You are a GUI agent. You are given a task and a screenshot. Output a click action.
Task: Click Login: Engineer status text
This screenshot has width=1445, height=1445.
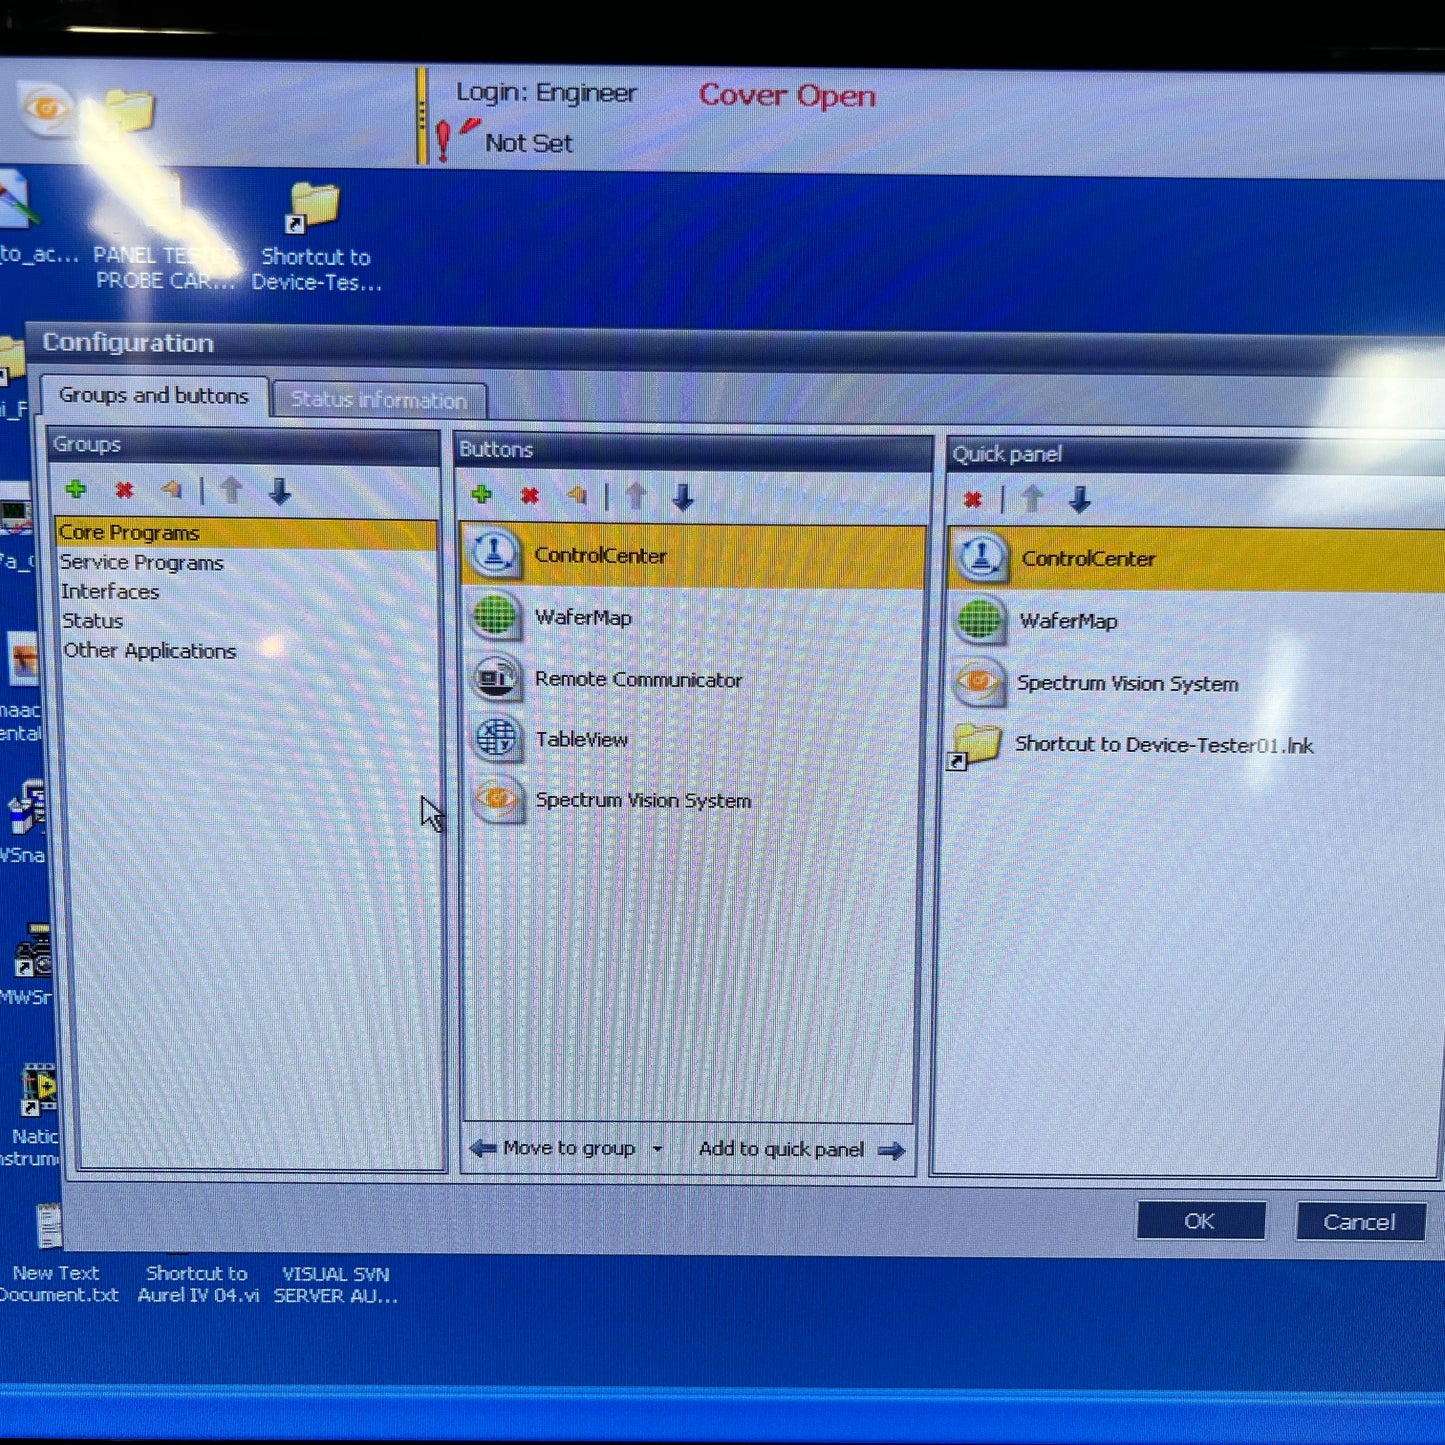point(546,93)
